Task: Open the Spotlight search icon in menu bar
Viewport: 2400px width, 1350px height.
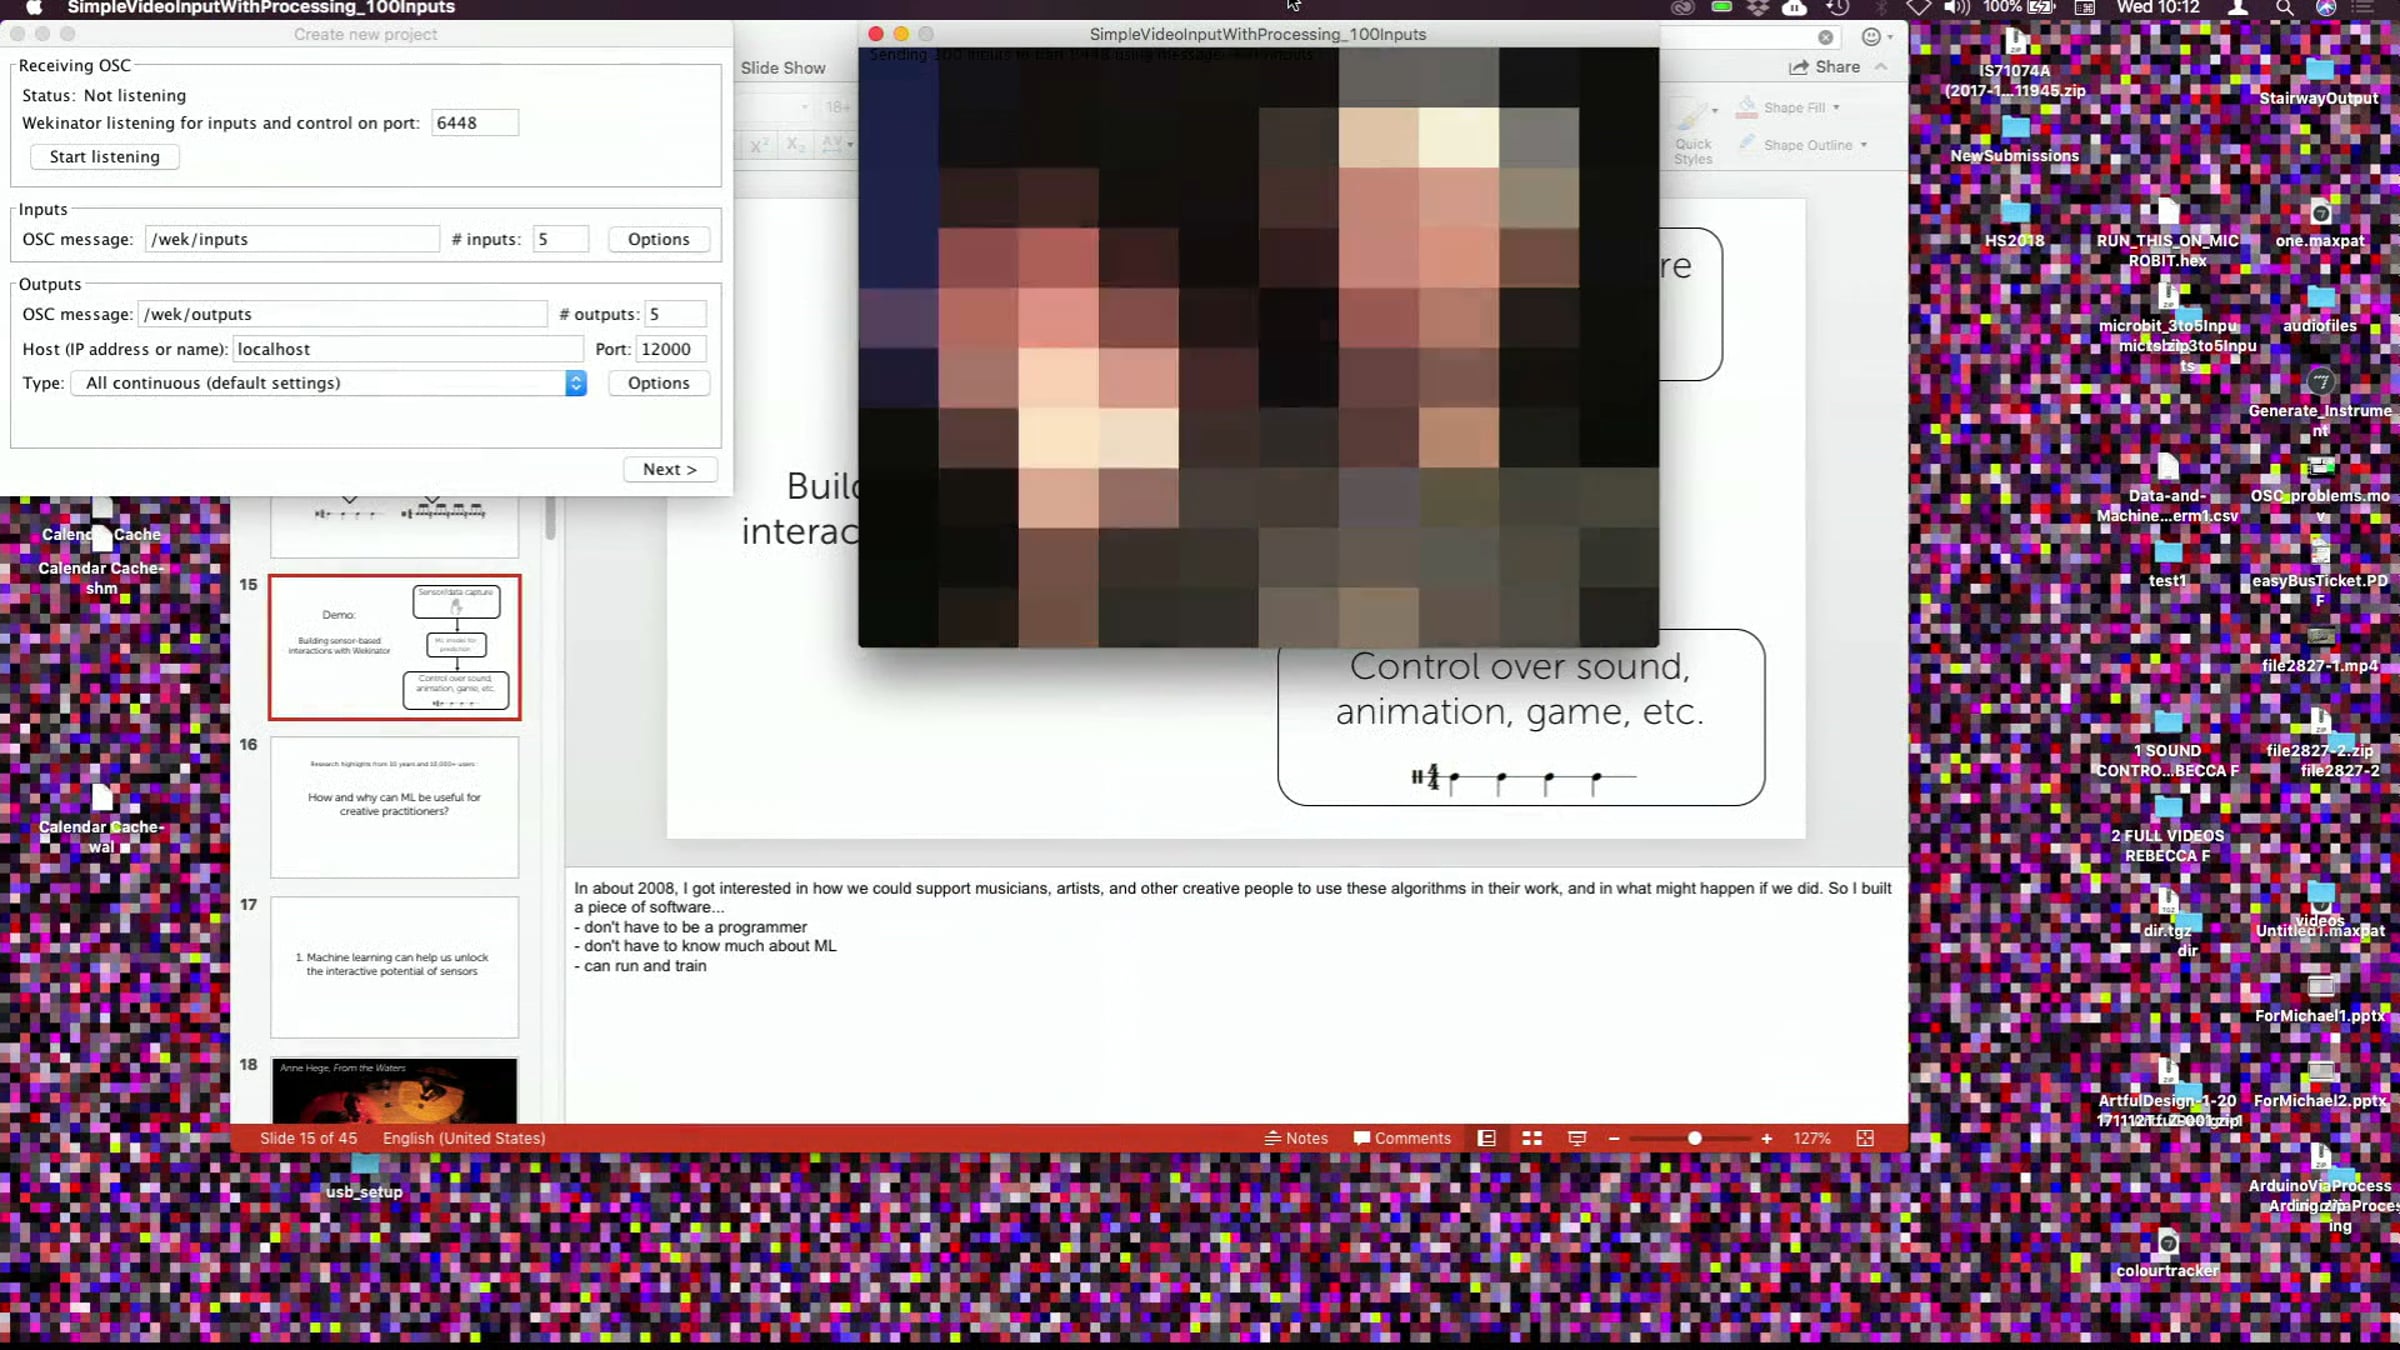Action: [2284, 8]
